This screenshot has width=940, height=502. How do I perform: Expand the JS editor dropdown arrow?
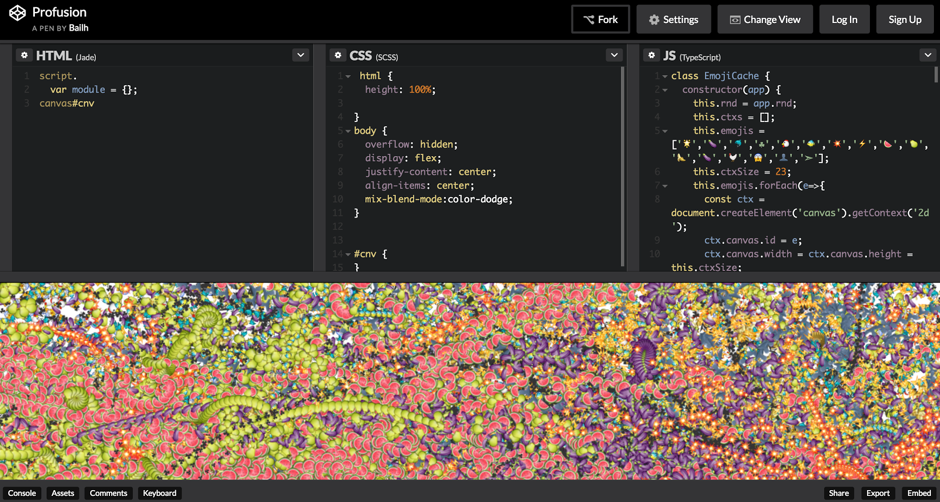pos(927,56)
